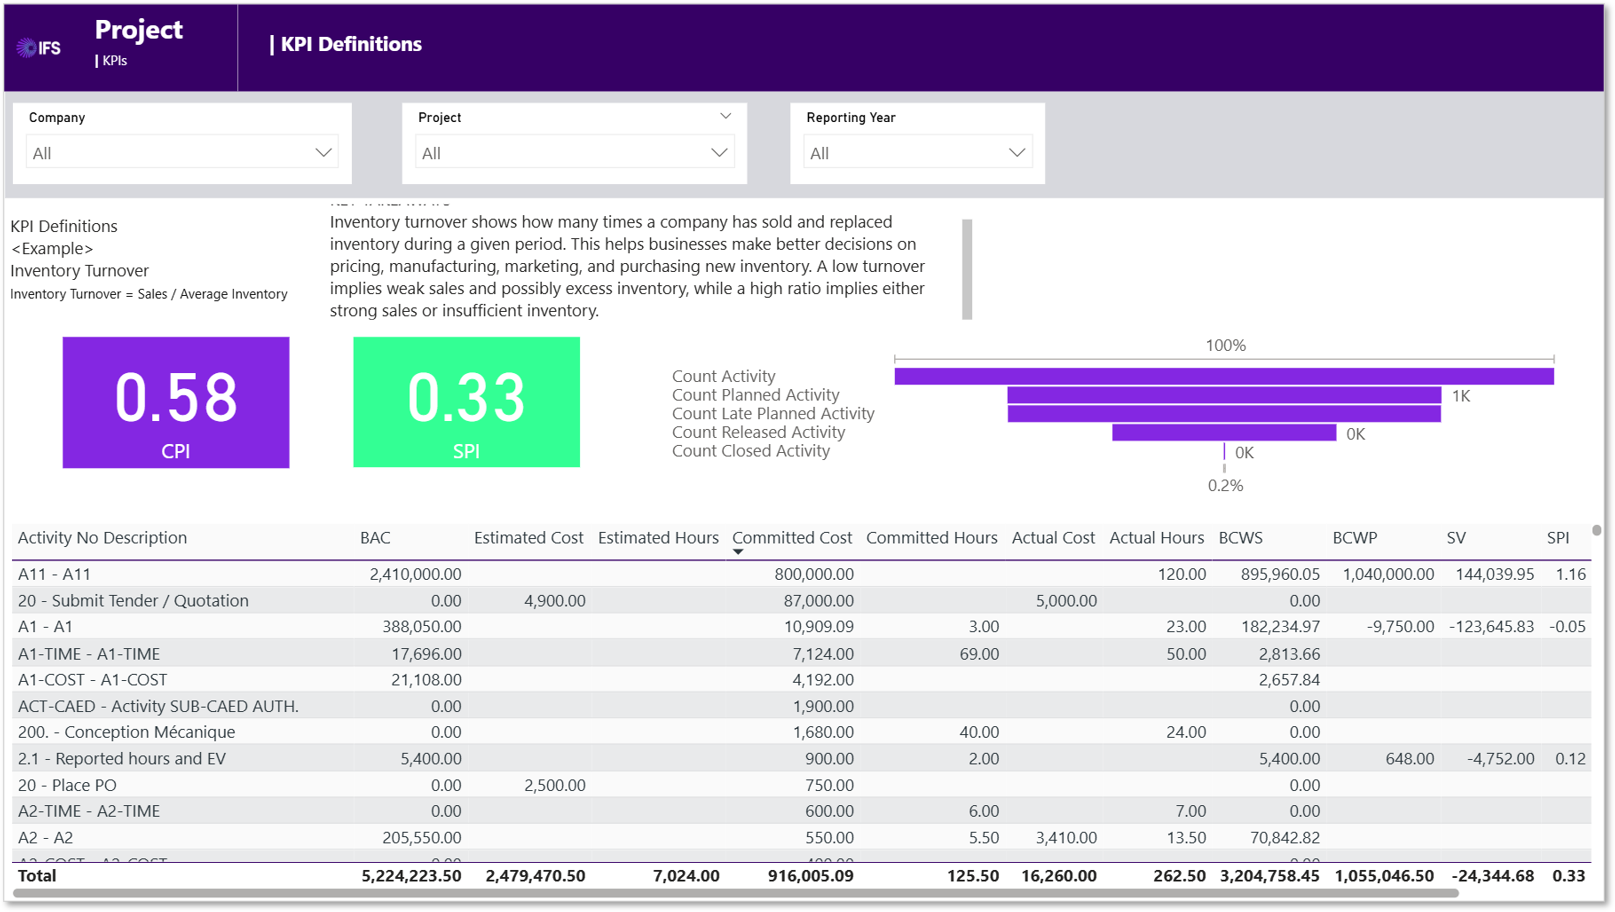Click the '| KPIs' subtitle in header

pos(111,61)
